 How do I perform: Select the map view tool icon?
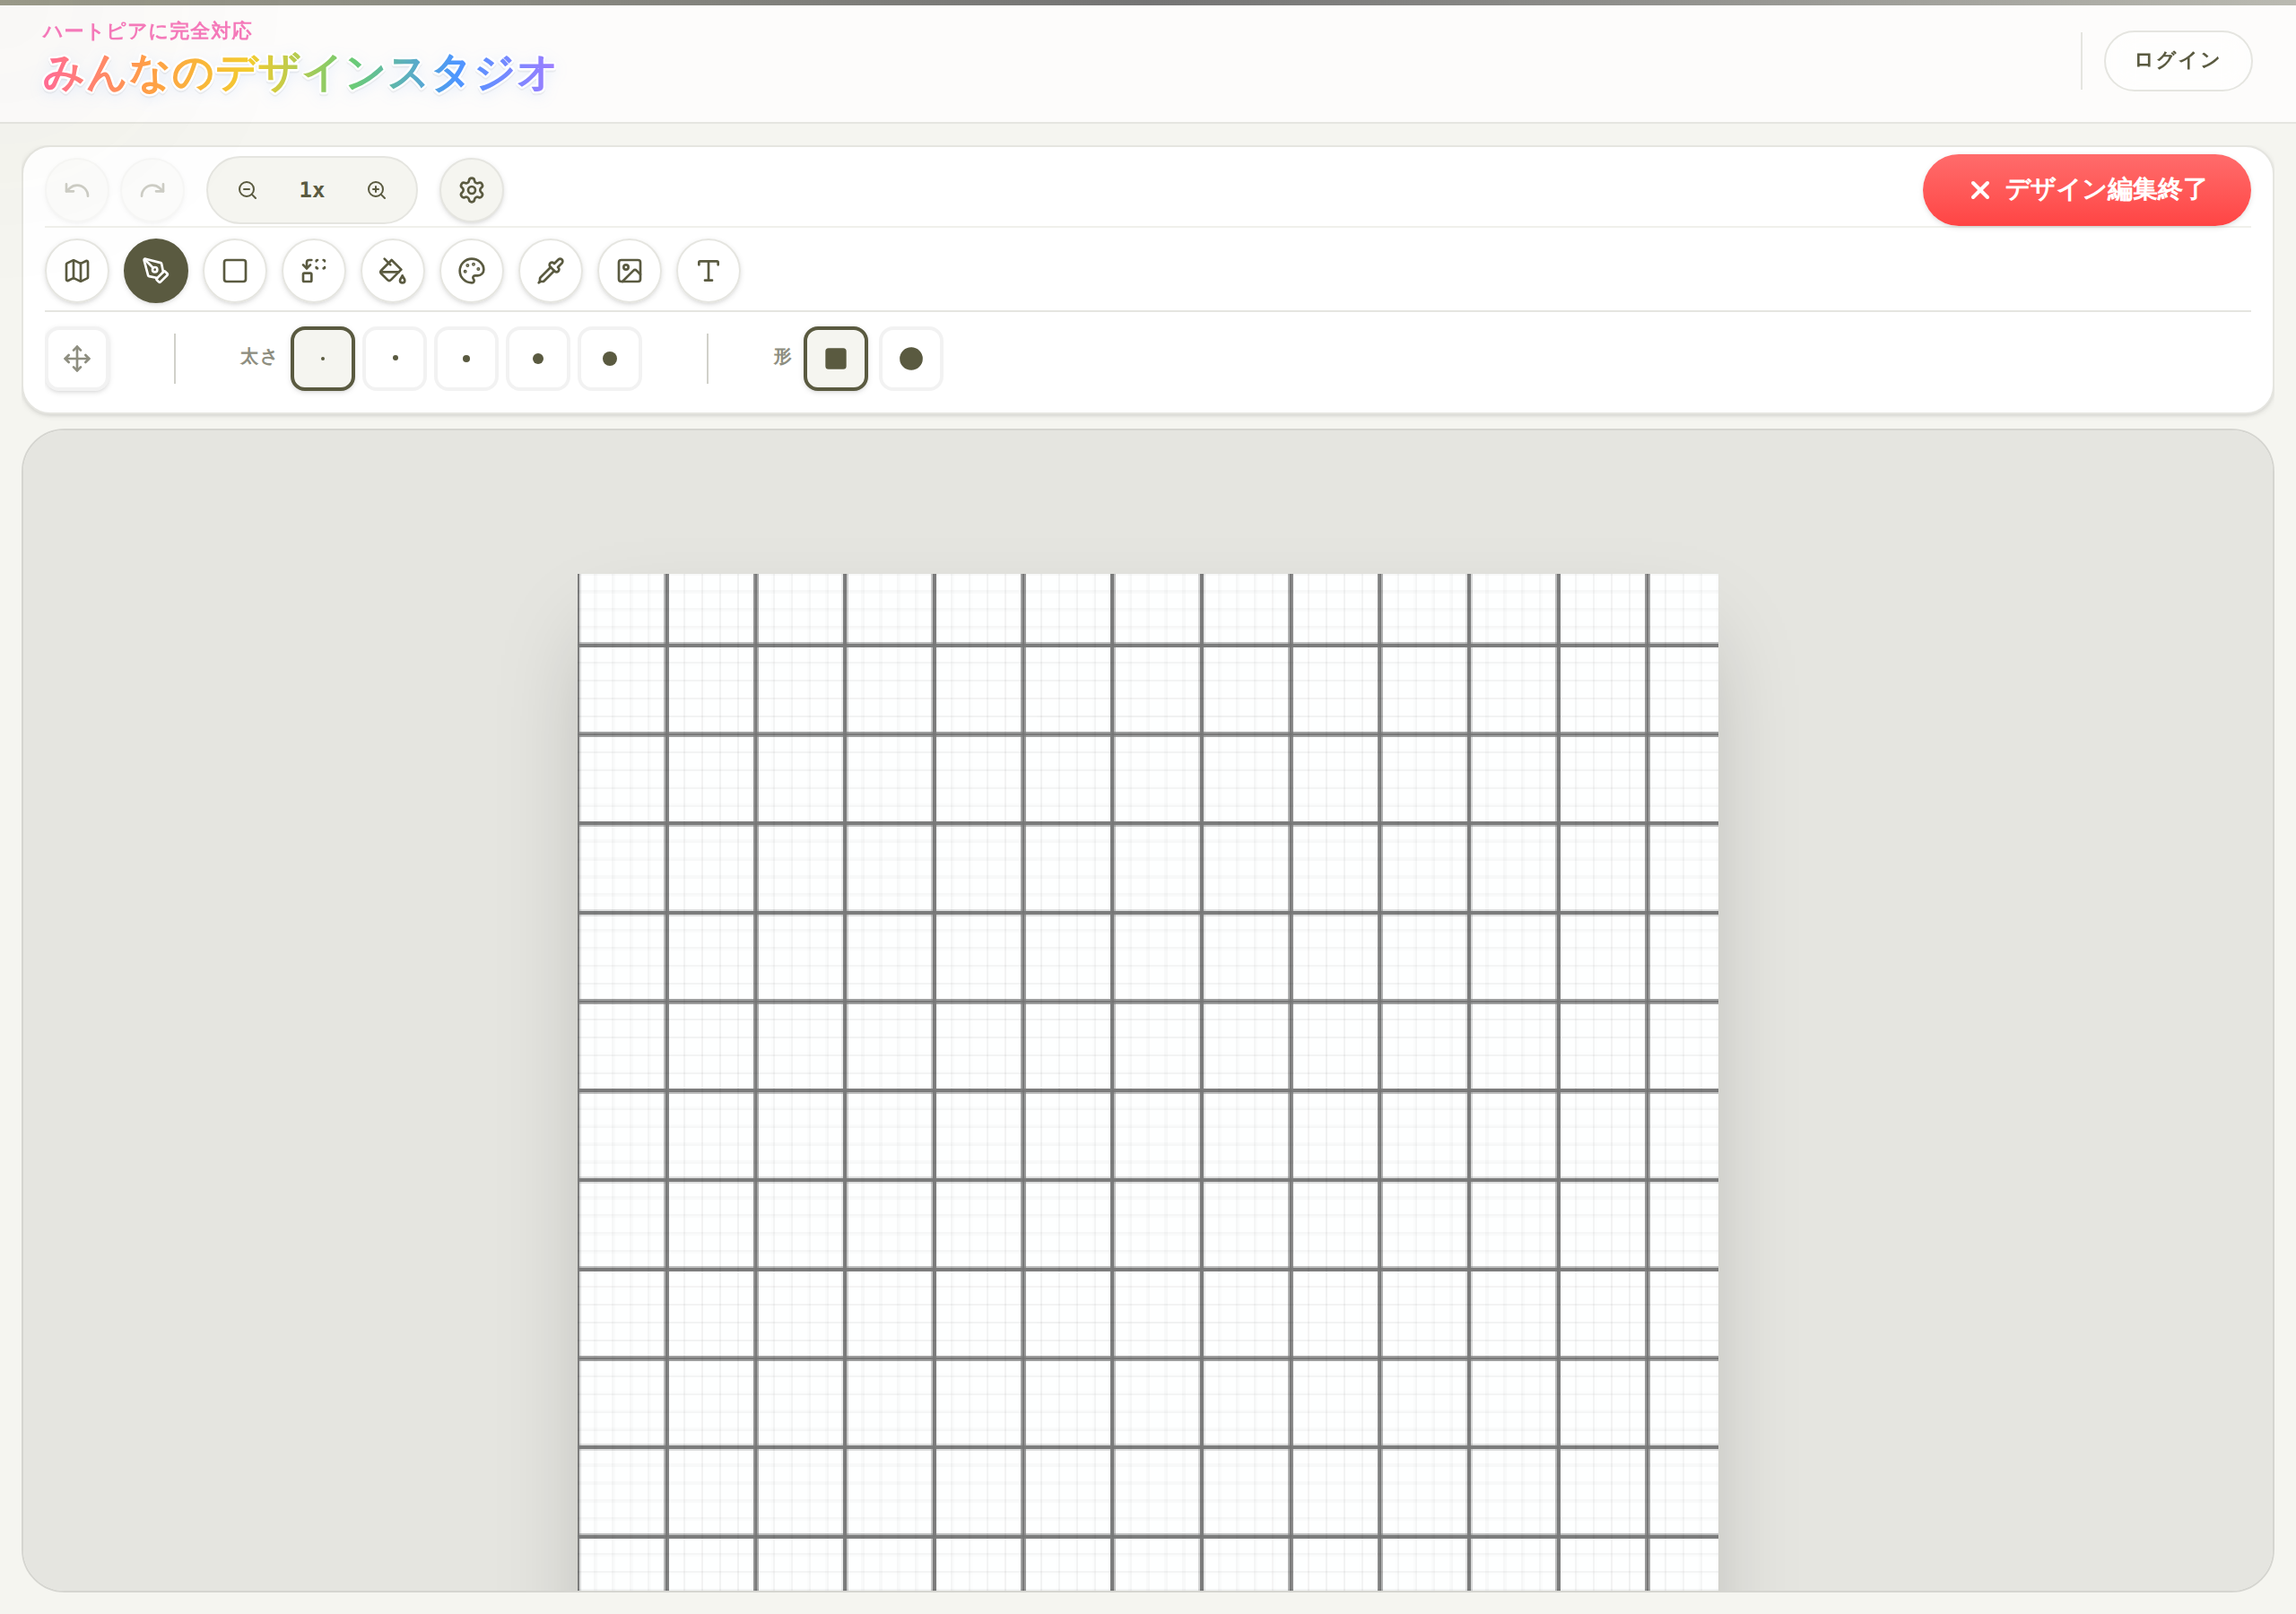tap(77, 271)
